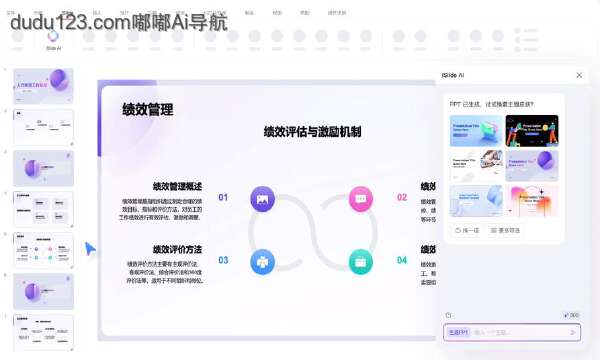Open the Slide AI tool in toolbar
This screenshot has width=600, height=360.
(53, 39)
